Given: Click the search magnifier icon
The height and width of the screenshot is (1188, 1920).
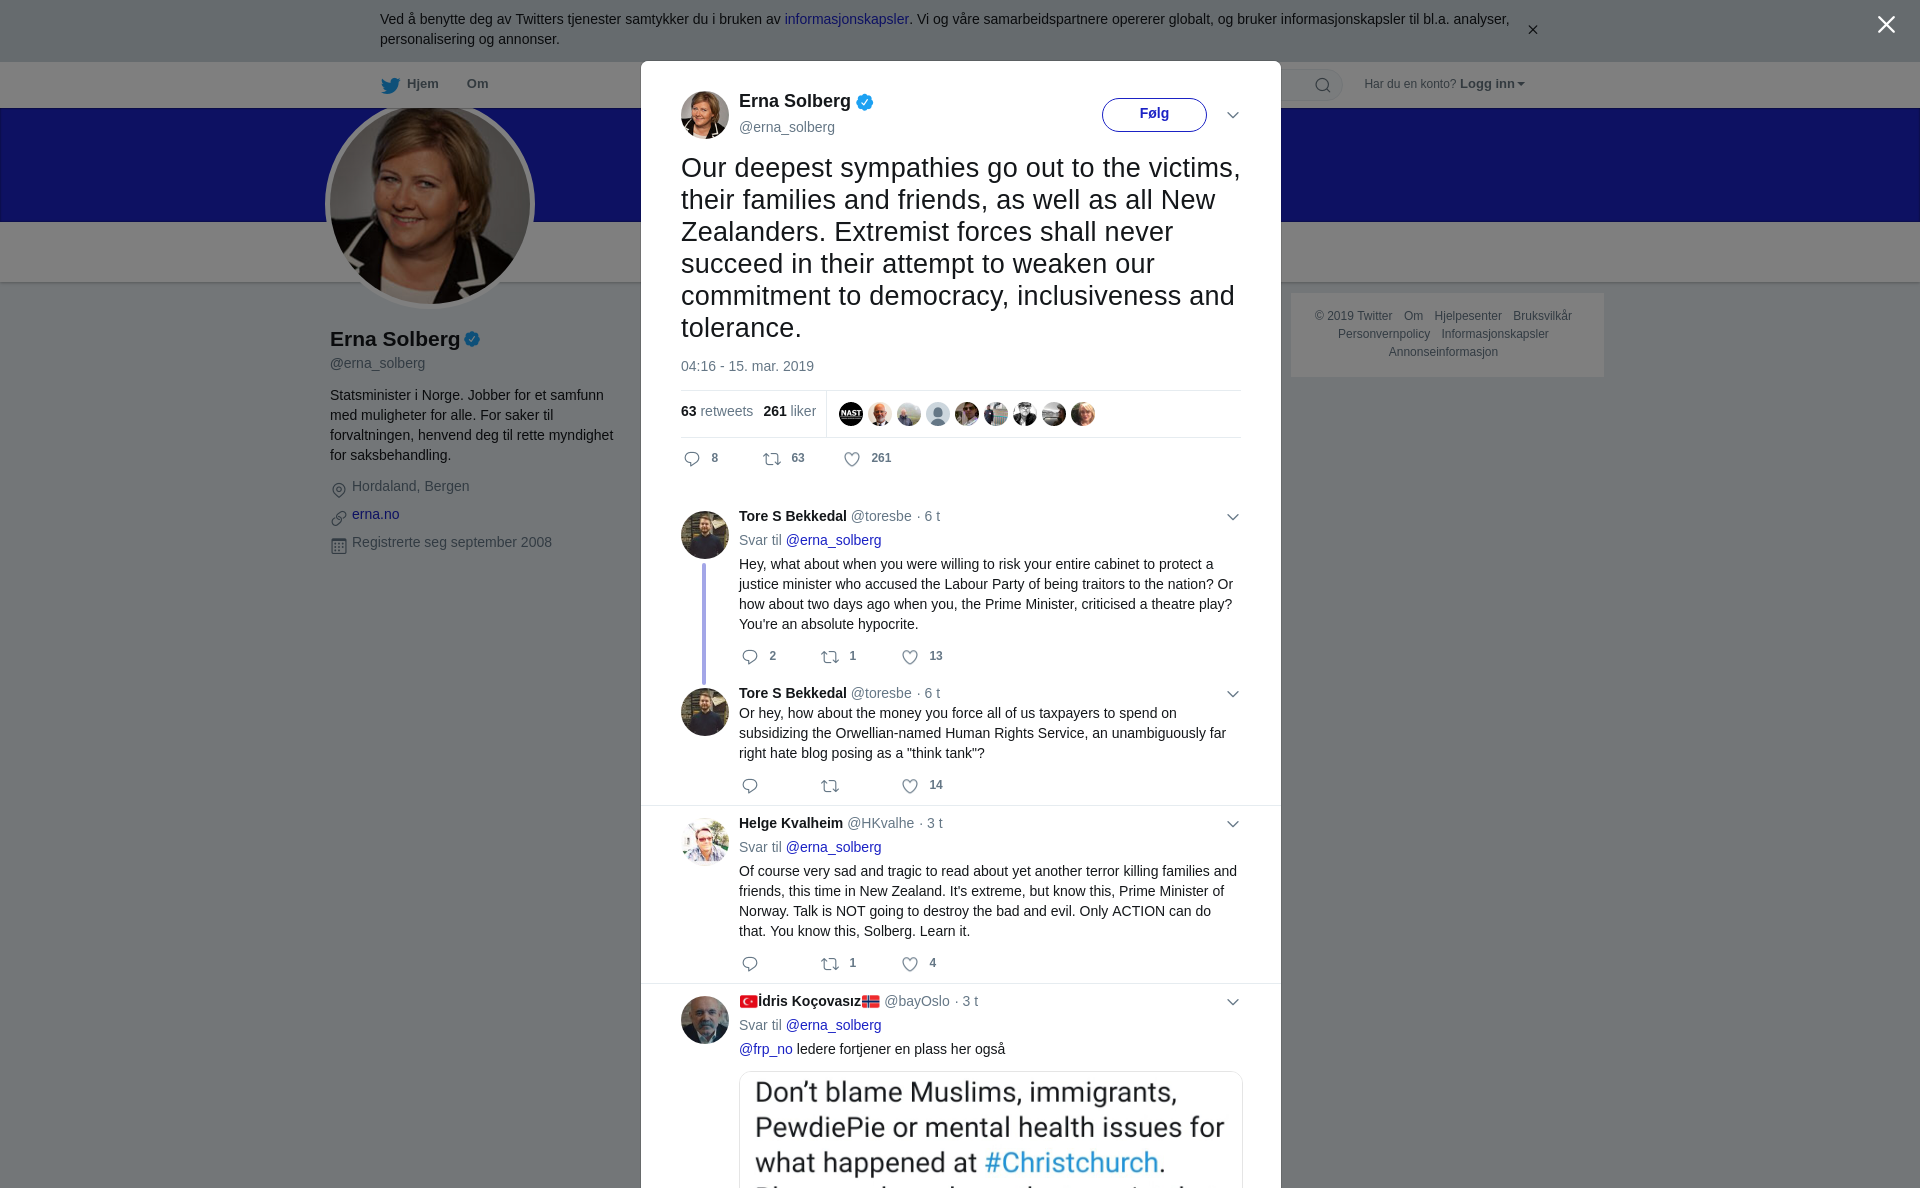Looking at the screenshot, I should pos(1323,85).
